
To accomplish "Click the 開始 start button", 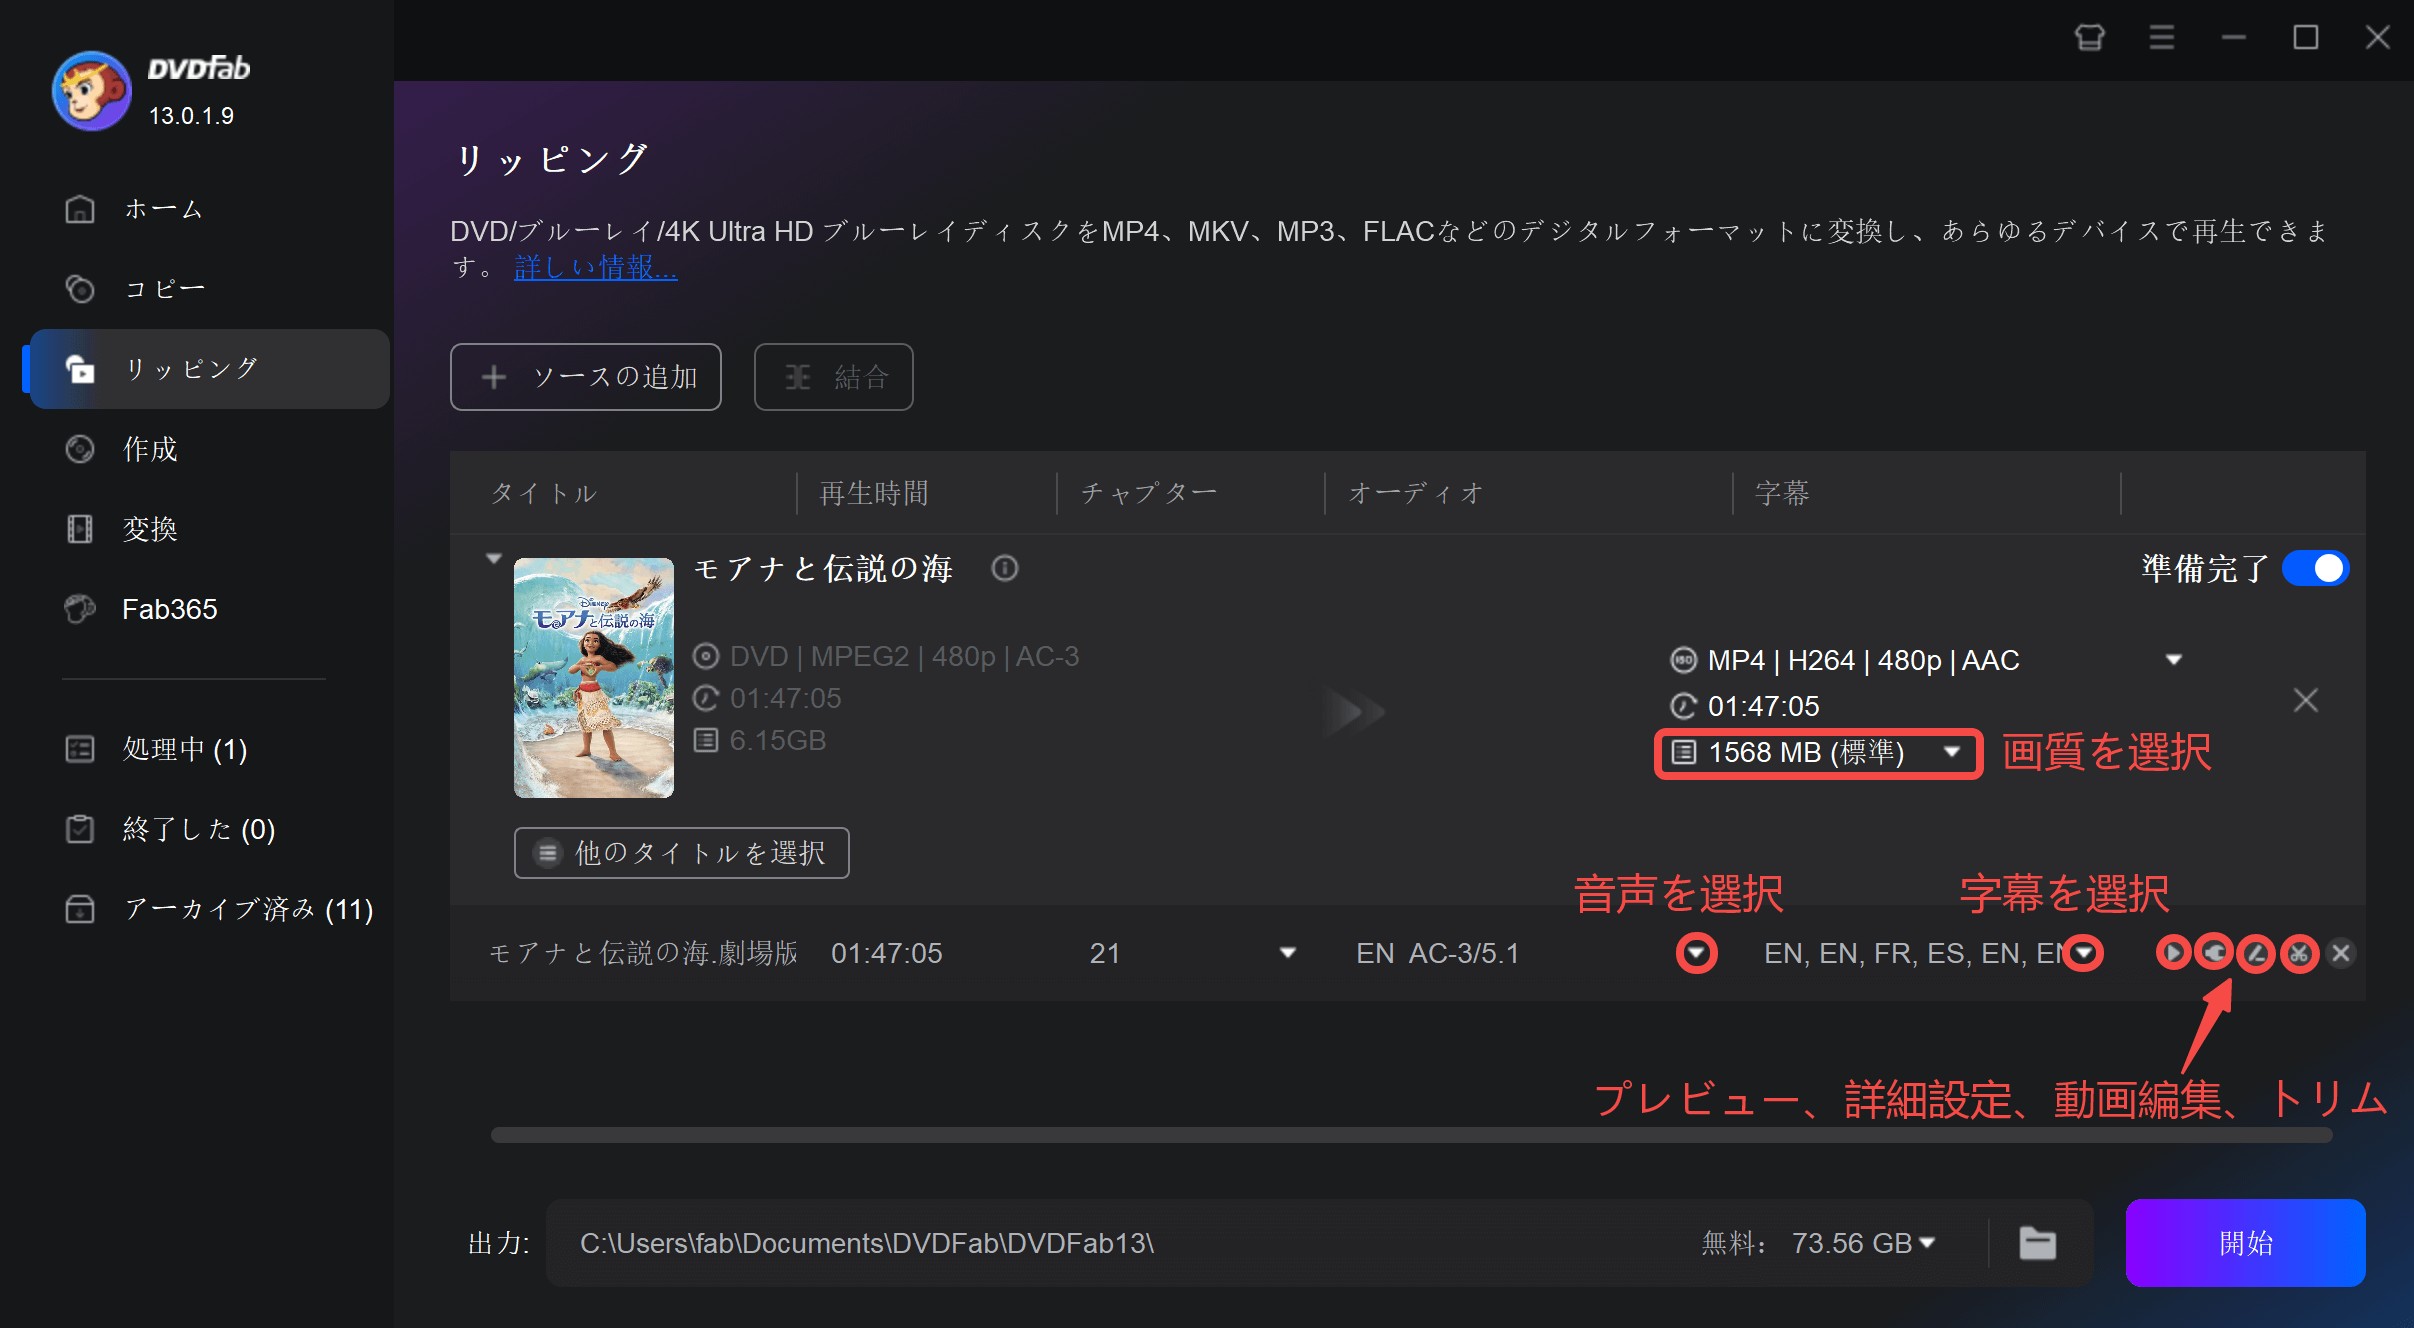I will [2245, 1243].
